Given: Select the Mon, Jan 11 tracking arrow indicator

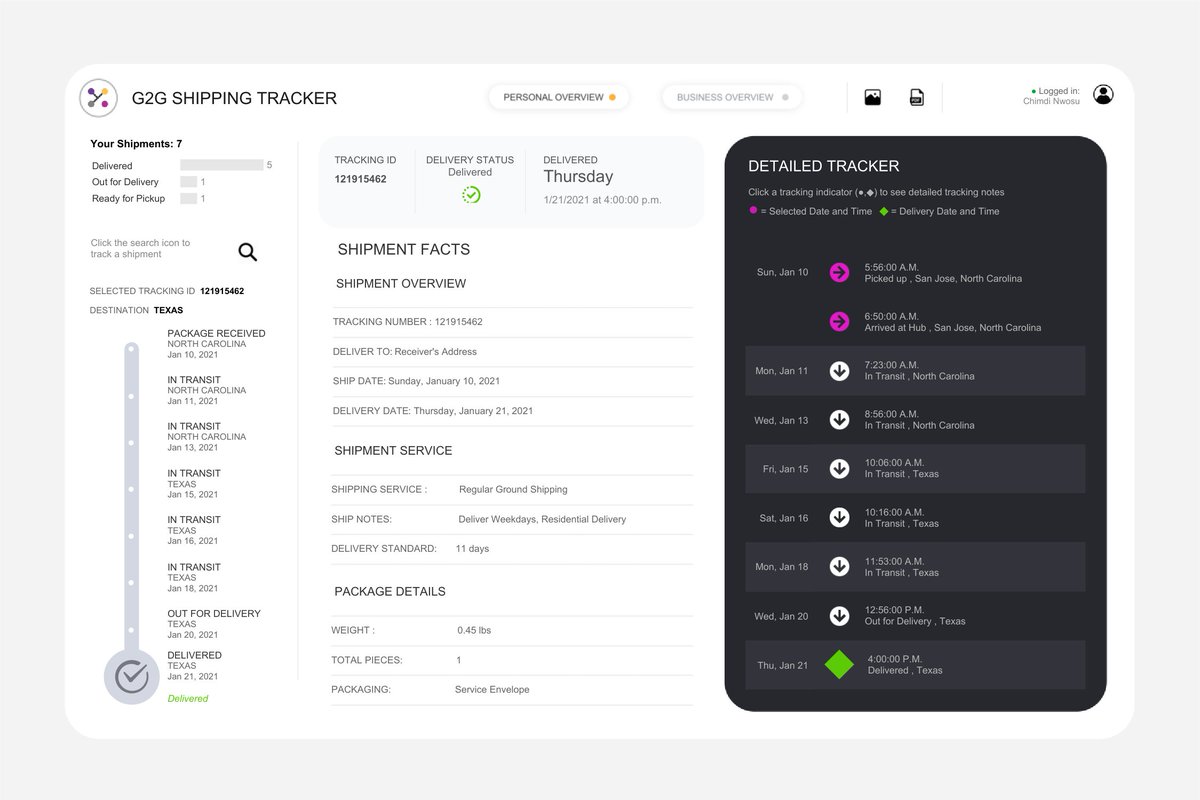Looking at the screenshot, I should [839, 371].
